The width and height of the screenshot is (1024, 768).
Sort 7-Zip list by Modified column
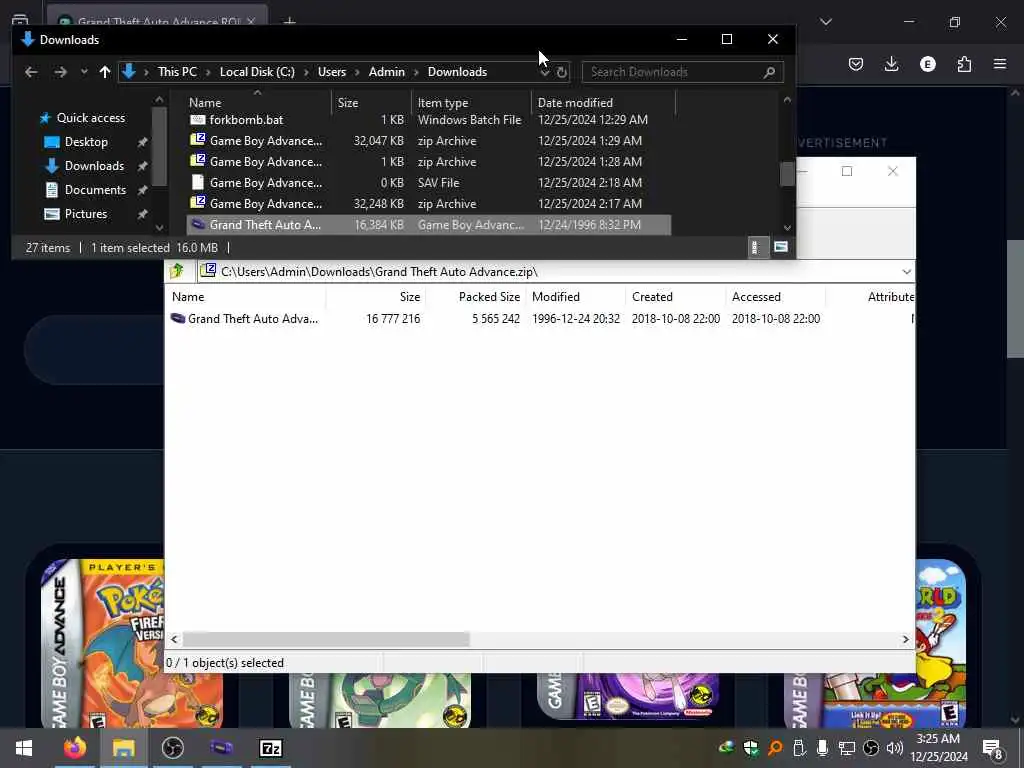[556, 296]
